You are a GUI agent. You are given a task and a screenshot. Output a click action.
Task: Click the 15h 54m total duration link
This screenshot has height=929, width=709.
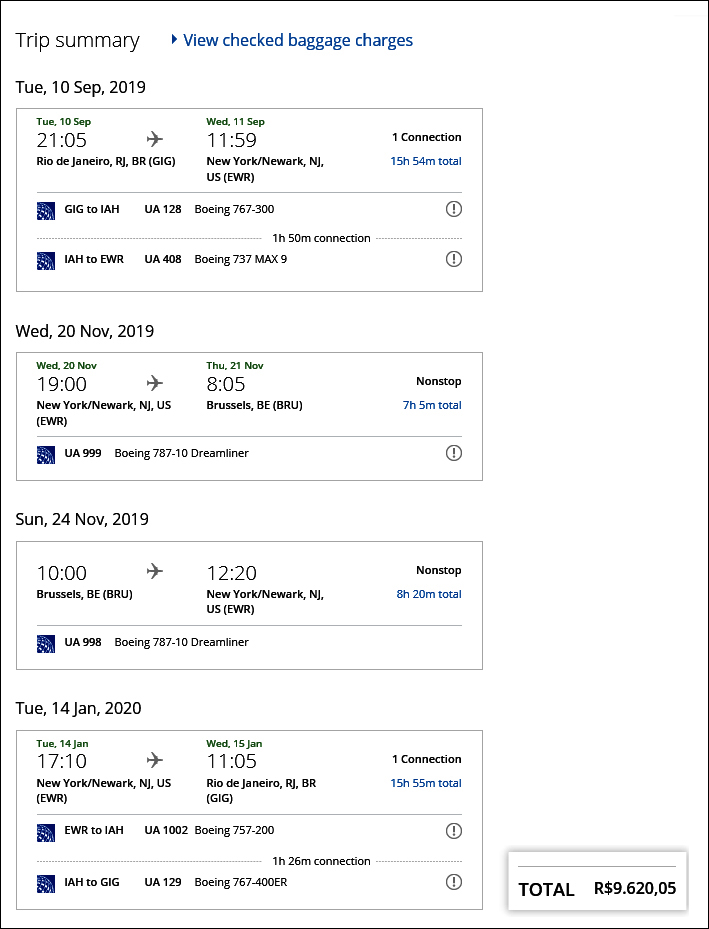(x=426, y=161)
